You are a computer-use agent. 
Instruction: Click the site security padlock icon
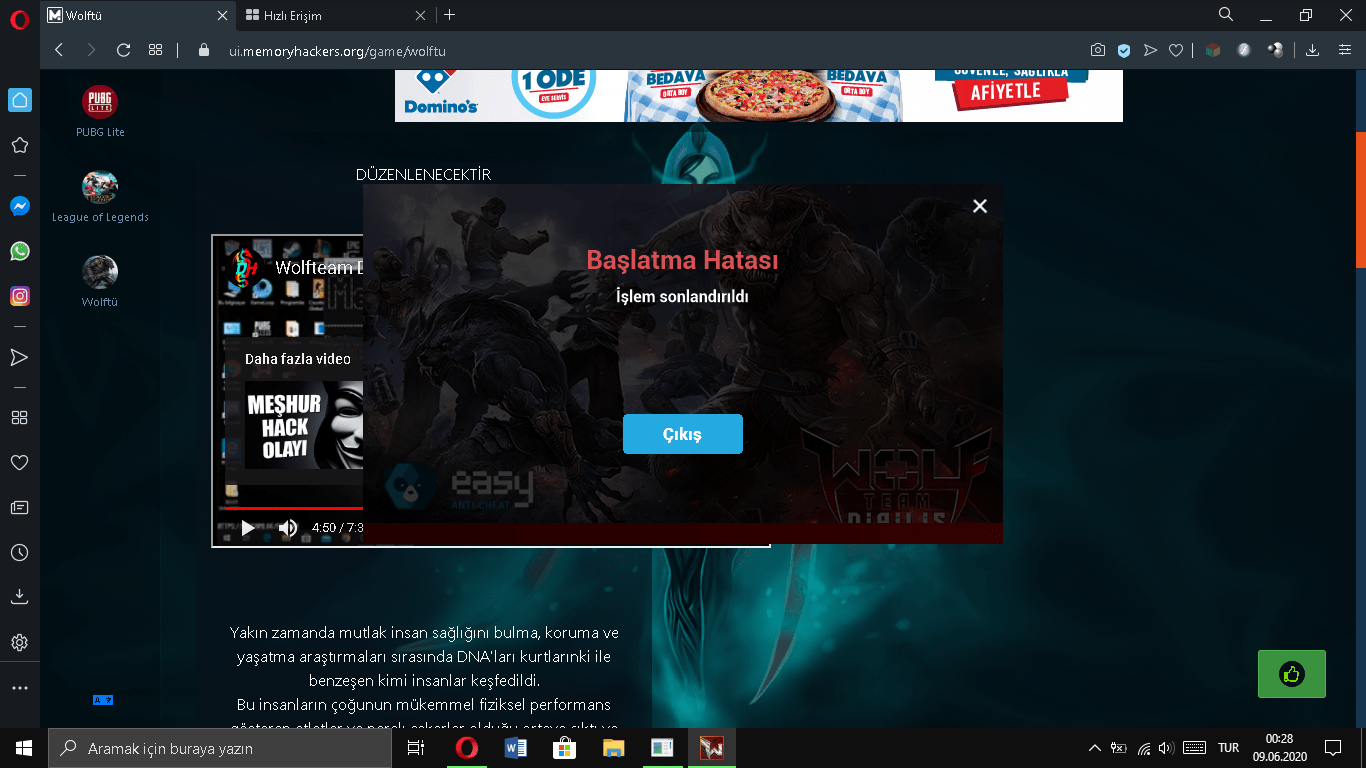pos(205,50)
